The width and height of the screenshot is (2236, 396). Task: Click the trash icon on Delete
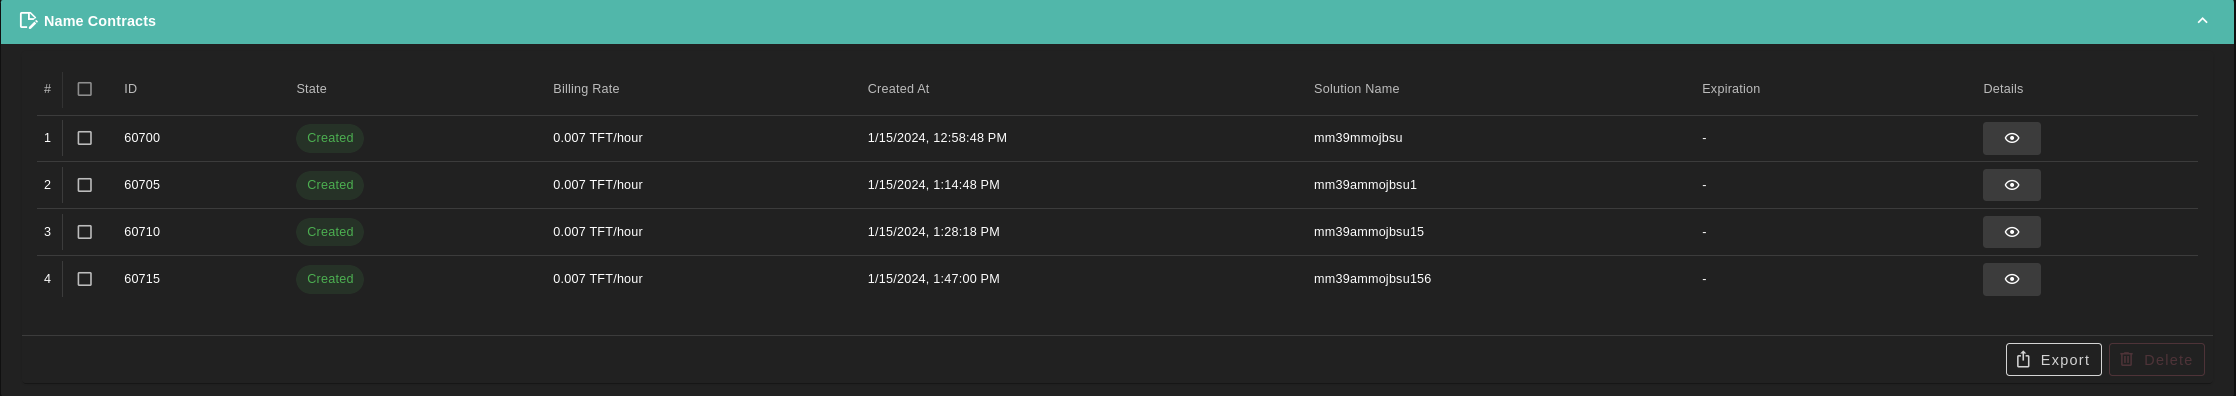2127,359
